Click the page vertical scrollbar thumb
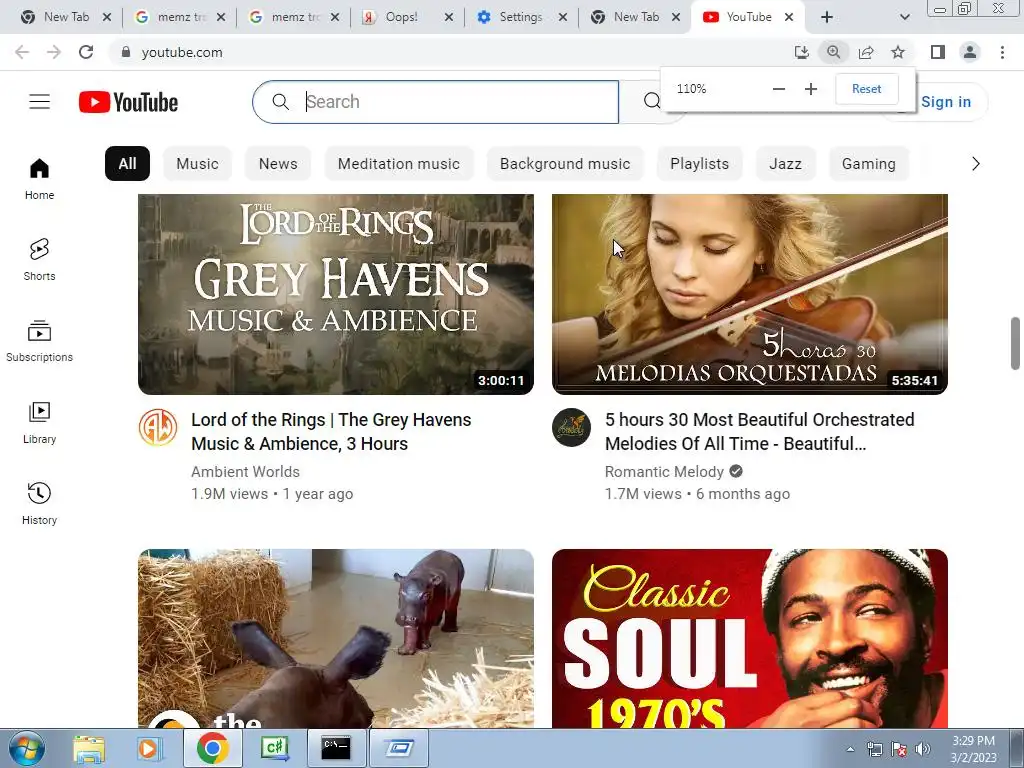Viewport: 1024px width, 768px height. (1015, 343)
